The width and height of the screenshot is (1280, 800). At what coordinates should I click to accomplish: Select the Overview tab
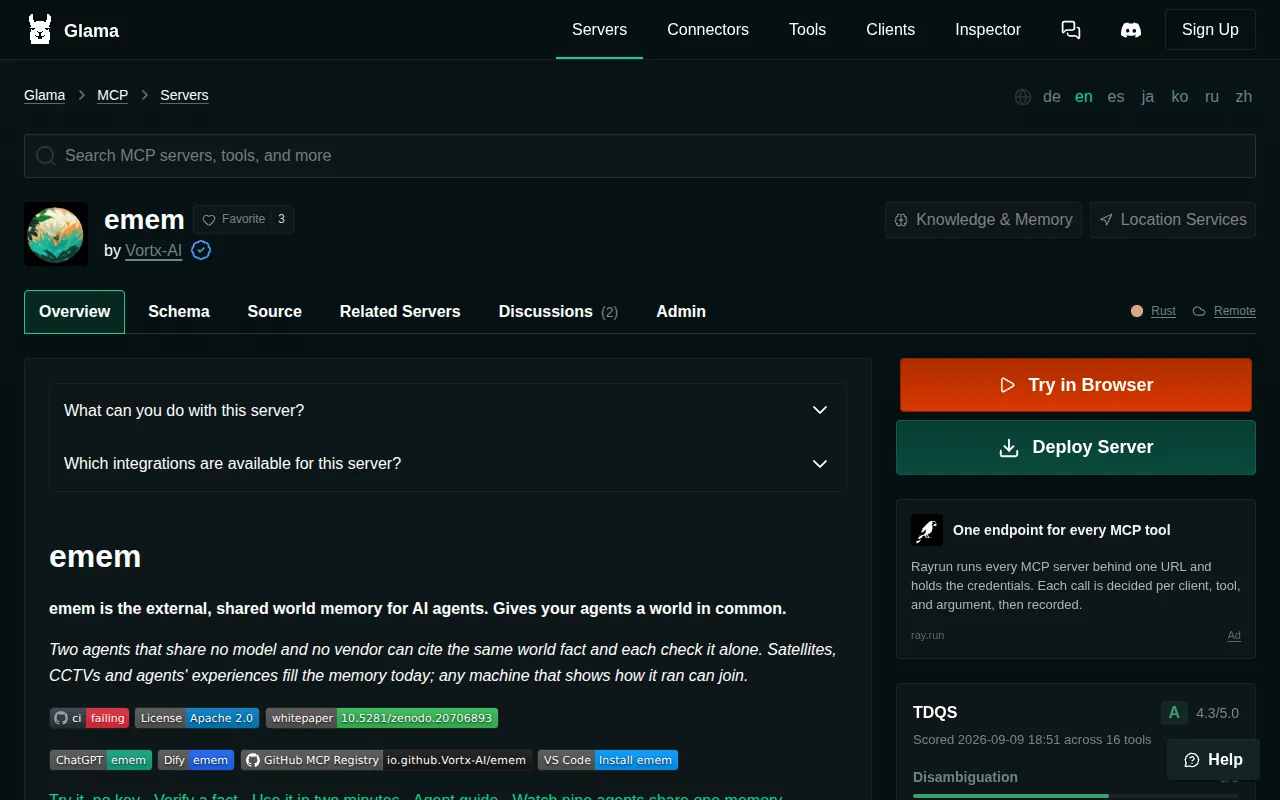74,312
